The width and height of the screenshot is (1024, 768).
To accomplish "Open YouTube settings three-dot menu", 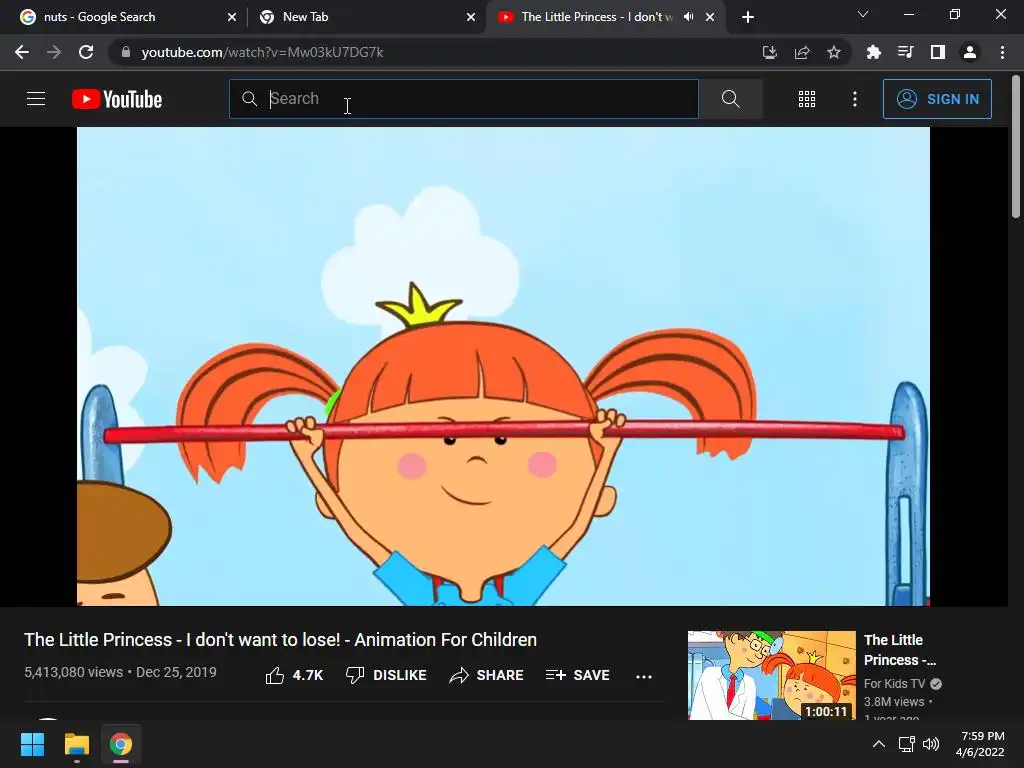I will [854, 99].
